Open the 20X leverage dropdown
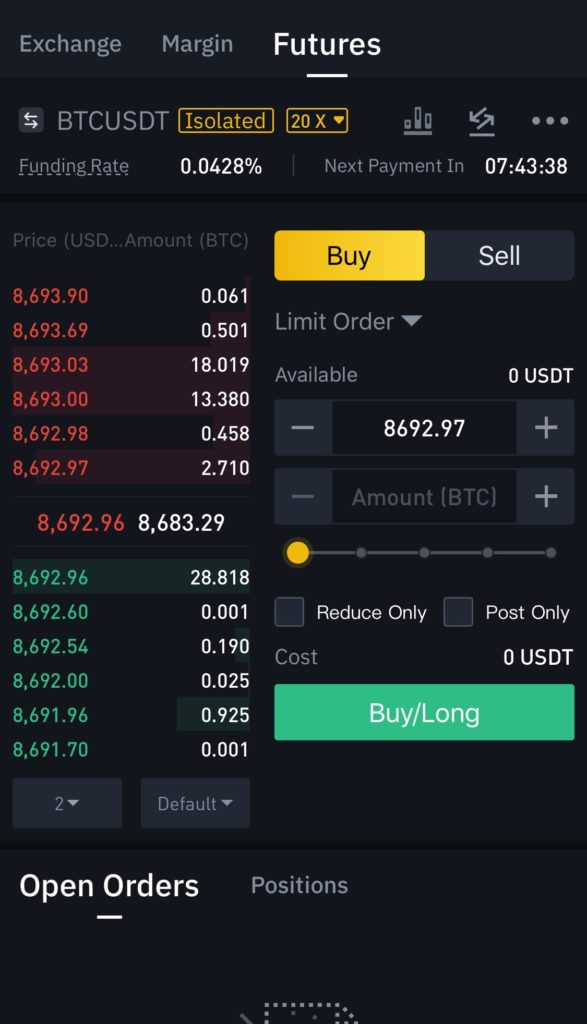This screenshot has height=1024, width=587. coord(317,121)
